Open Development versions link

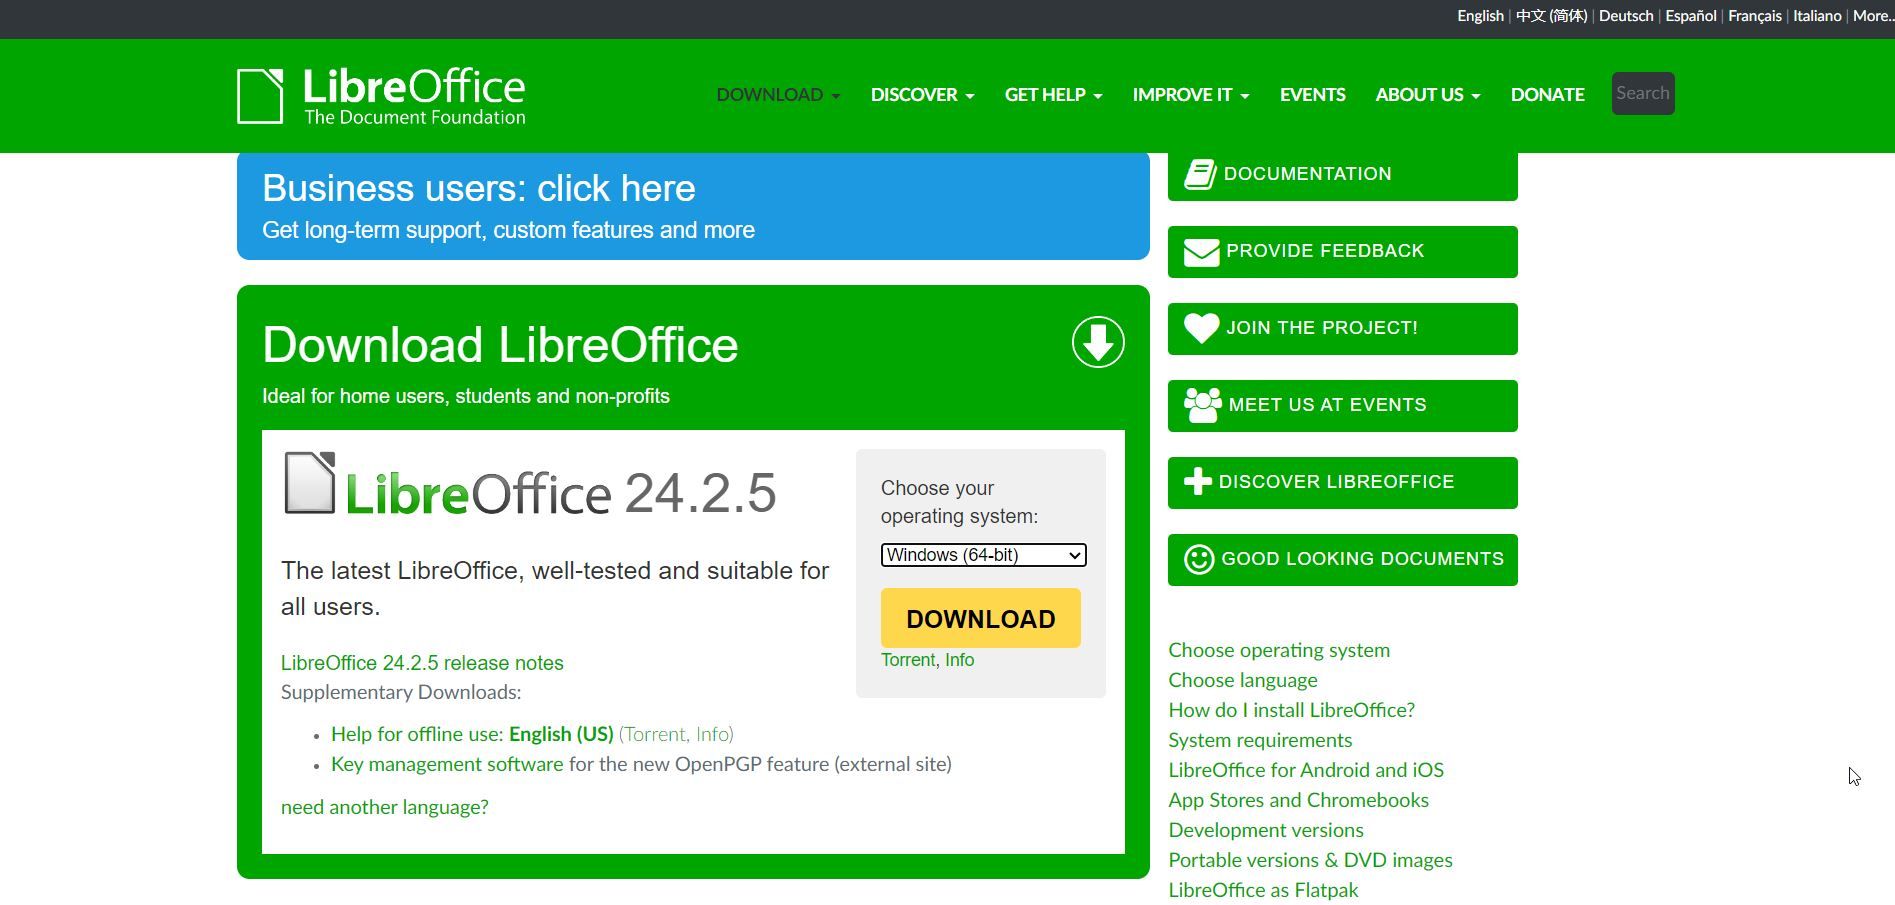(1266, 830)
